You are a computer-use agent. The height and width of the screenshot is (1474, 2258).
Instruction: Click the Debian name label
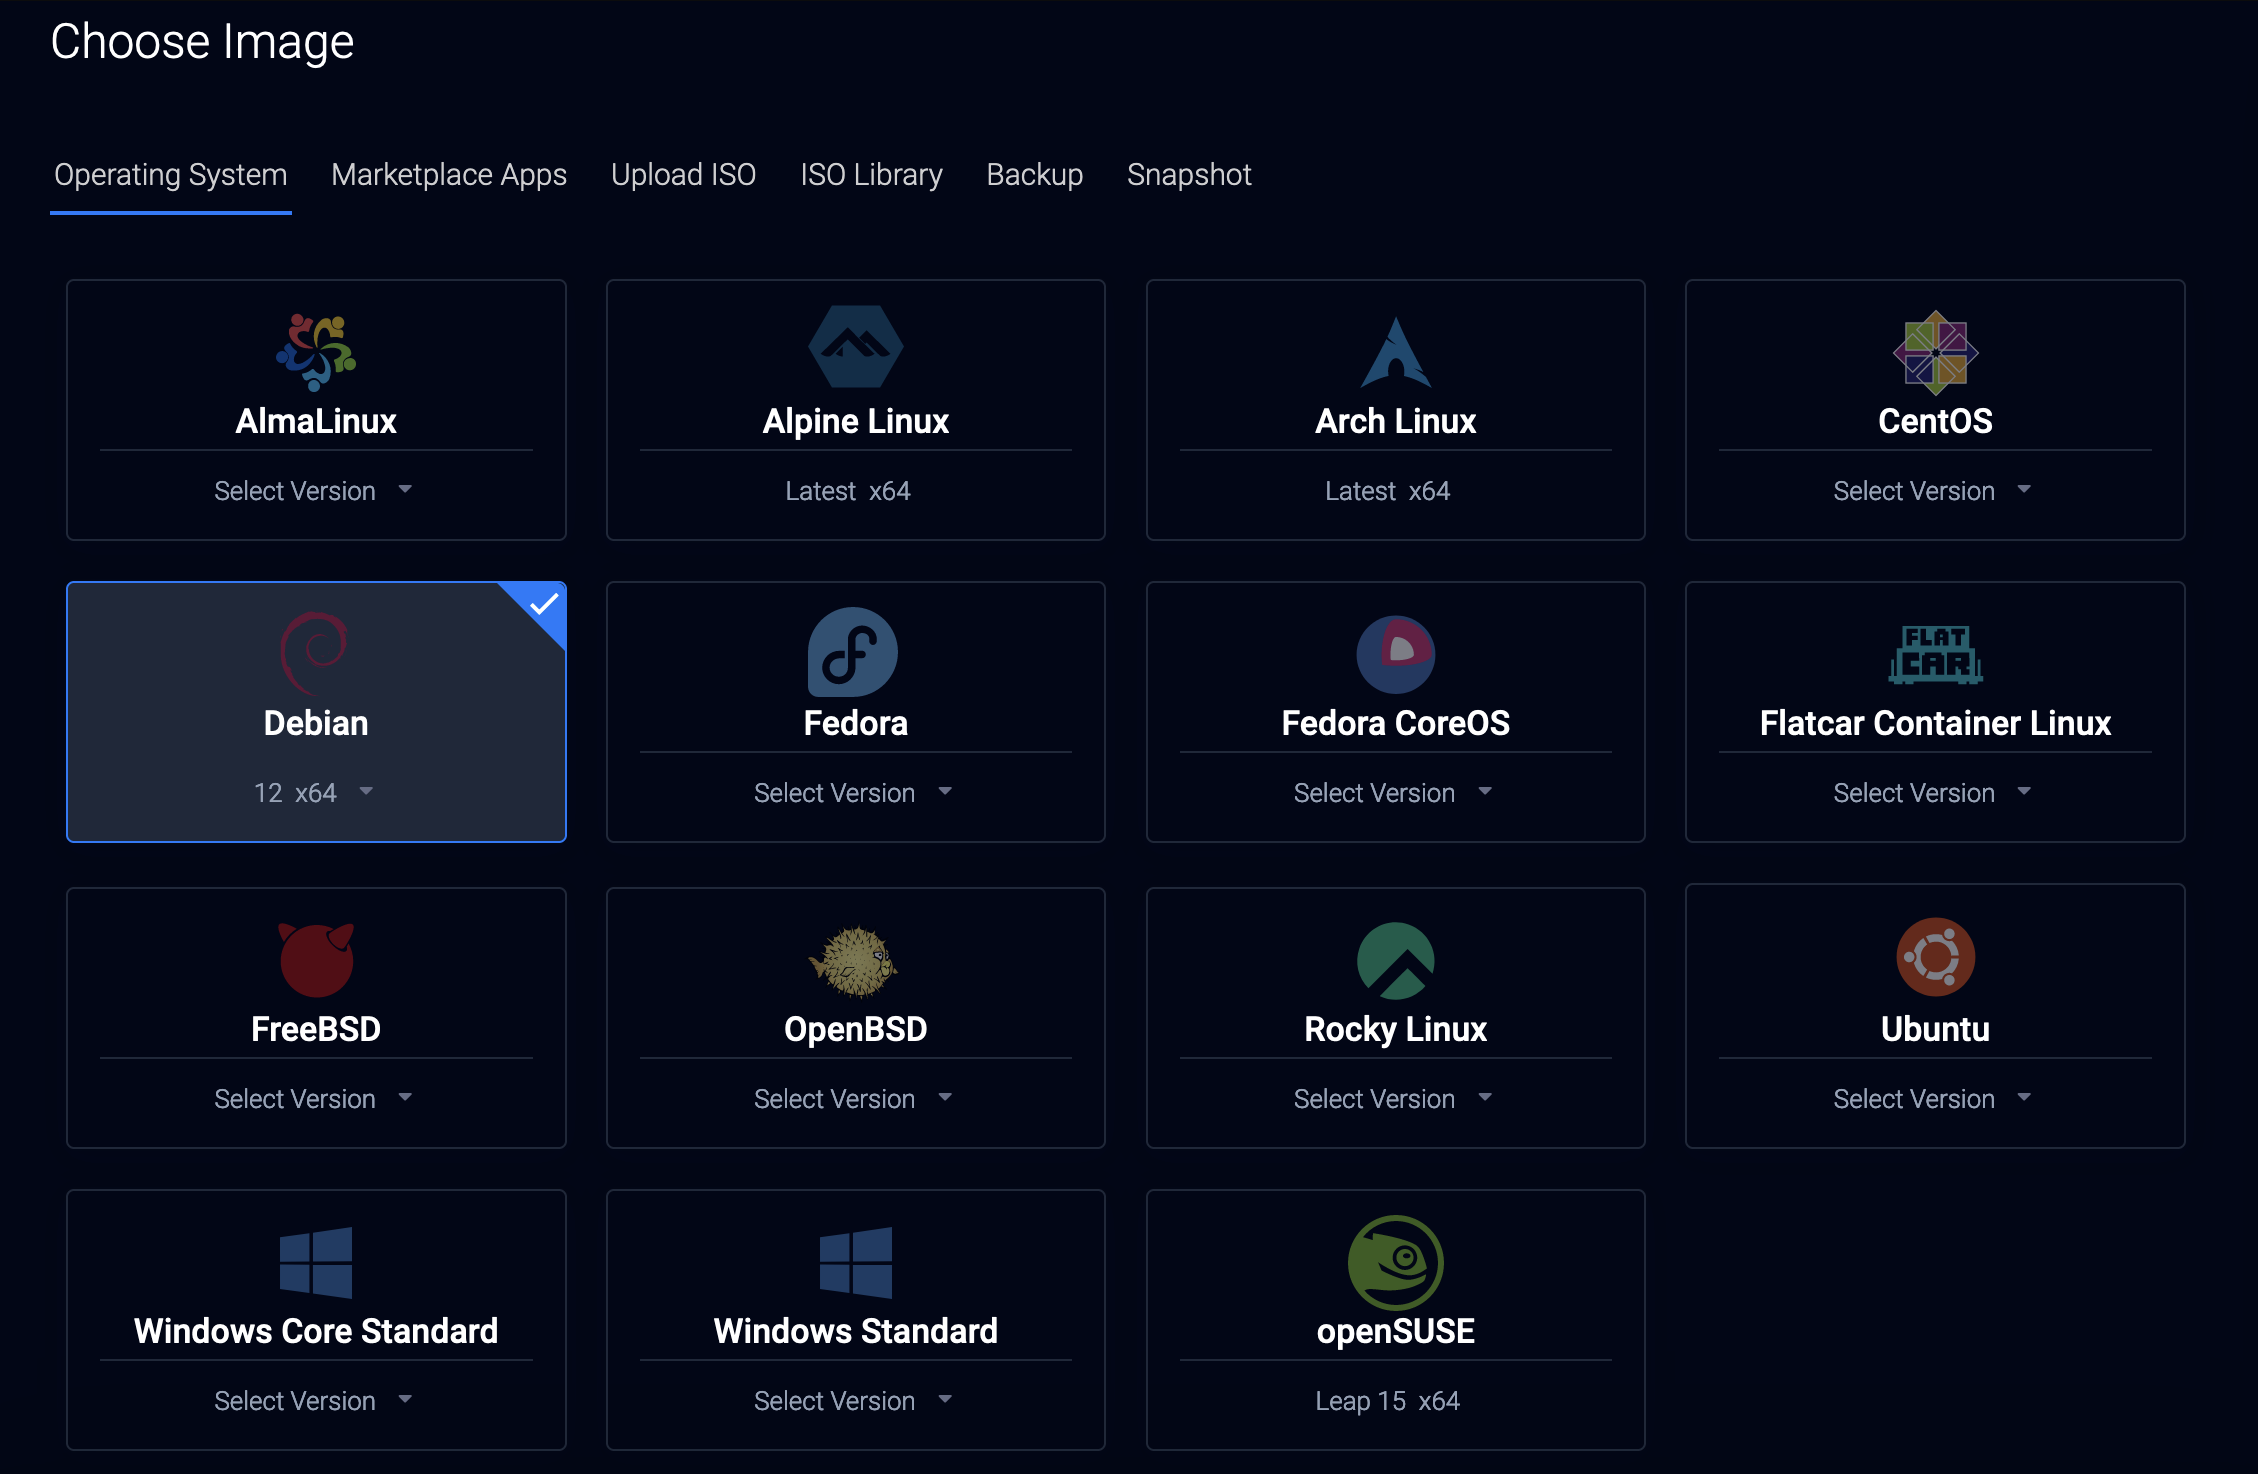pyautogui.click(x=316, y=723)
